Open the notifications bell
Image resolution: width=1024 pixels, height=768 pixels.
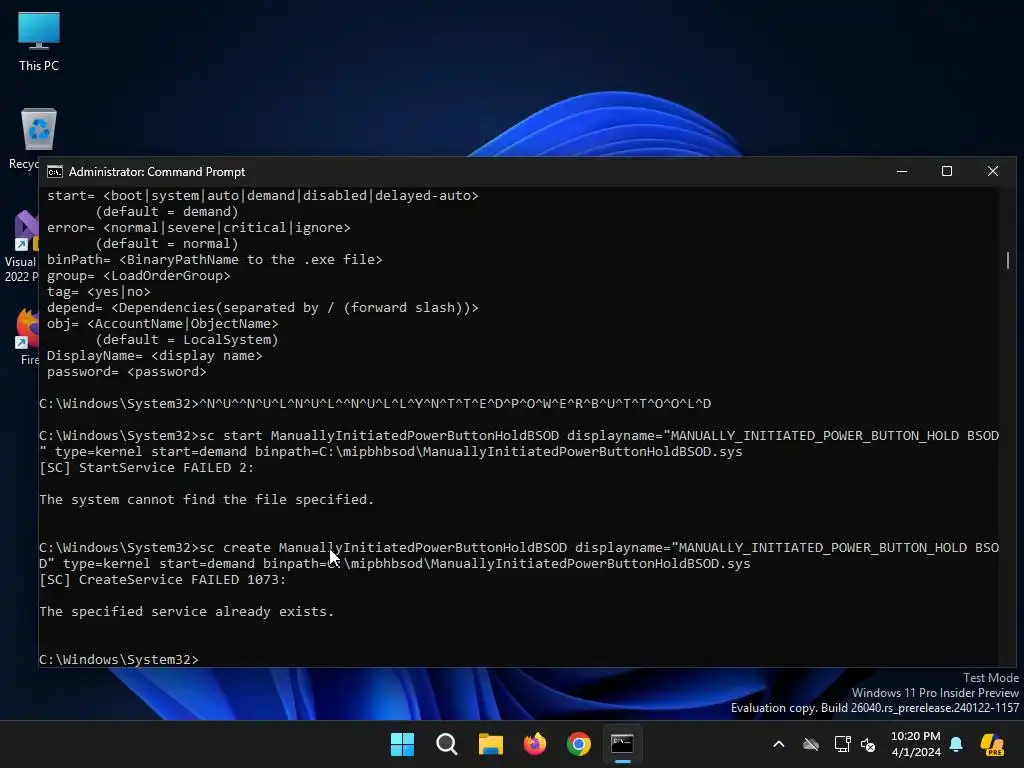pyautogui.click(x=956, y=744)
